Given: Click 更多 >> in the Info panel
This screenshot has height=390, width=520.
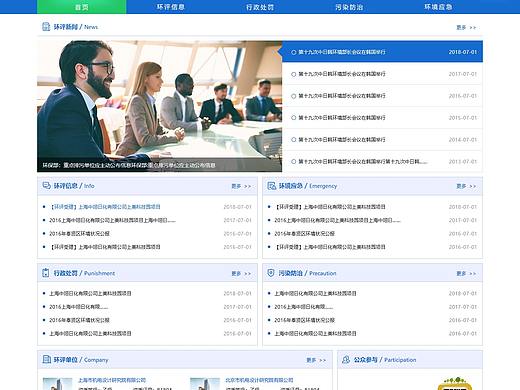Looking at the screenshot, I should point(241,186).
